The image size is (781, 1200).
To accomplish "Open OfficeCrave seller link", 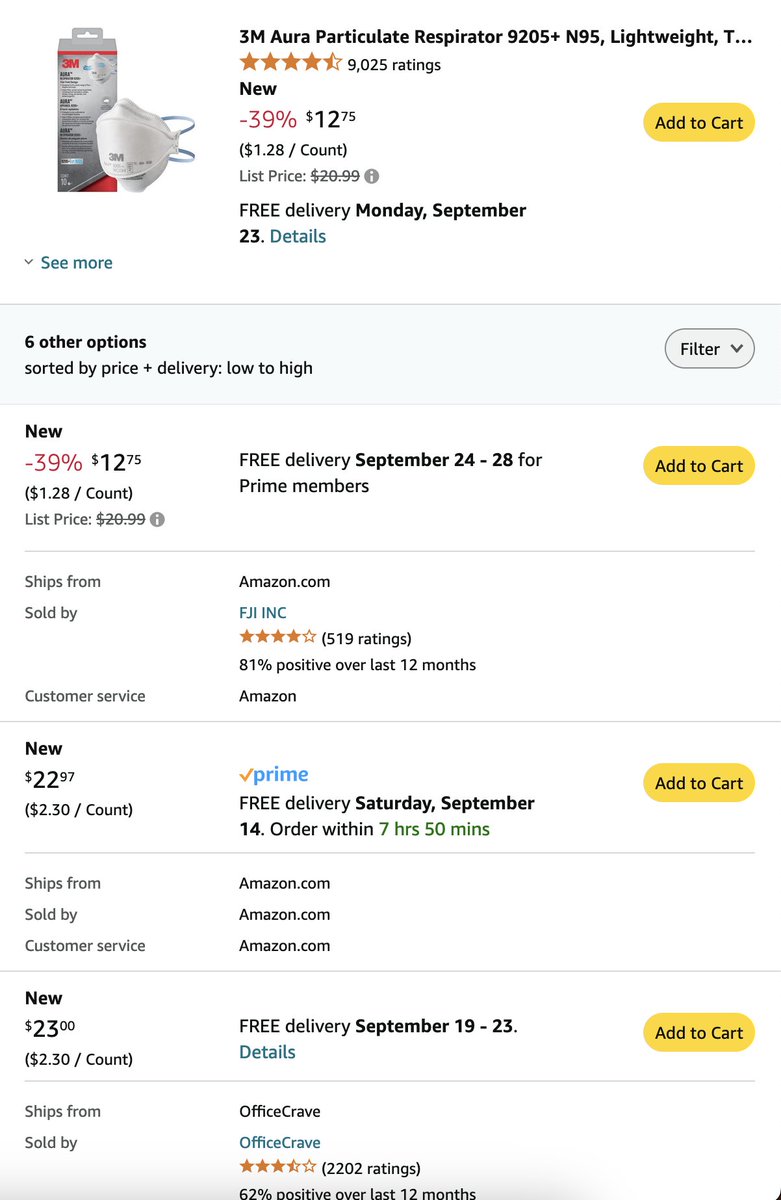I will coord(280,1143).
